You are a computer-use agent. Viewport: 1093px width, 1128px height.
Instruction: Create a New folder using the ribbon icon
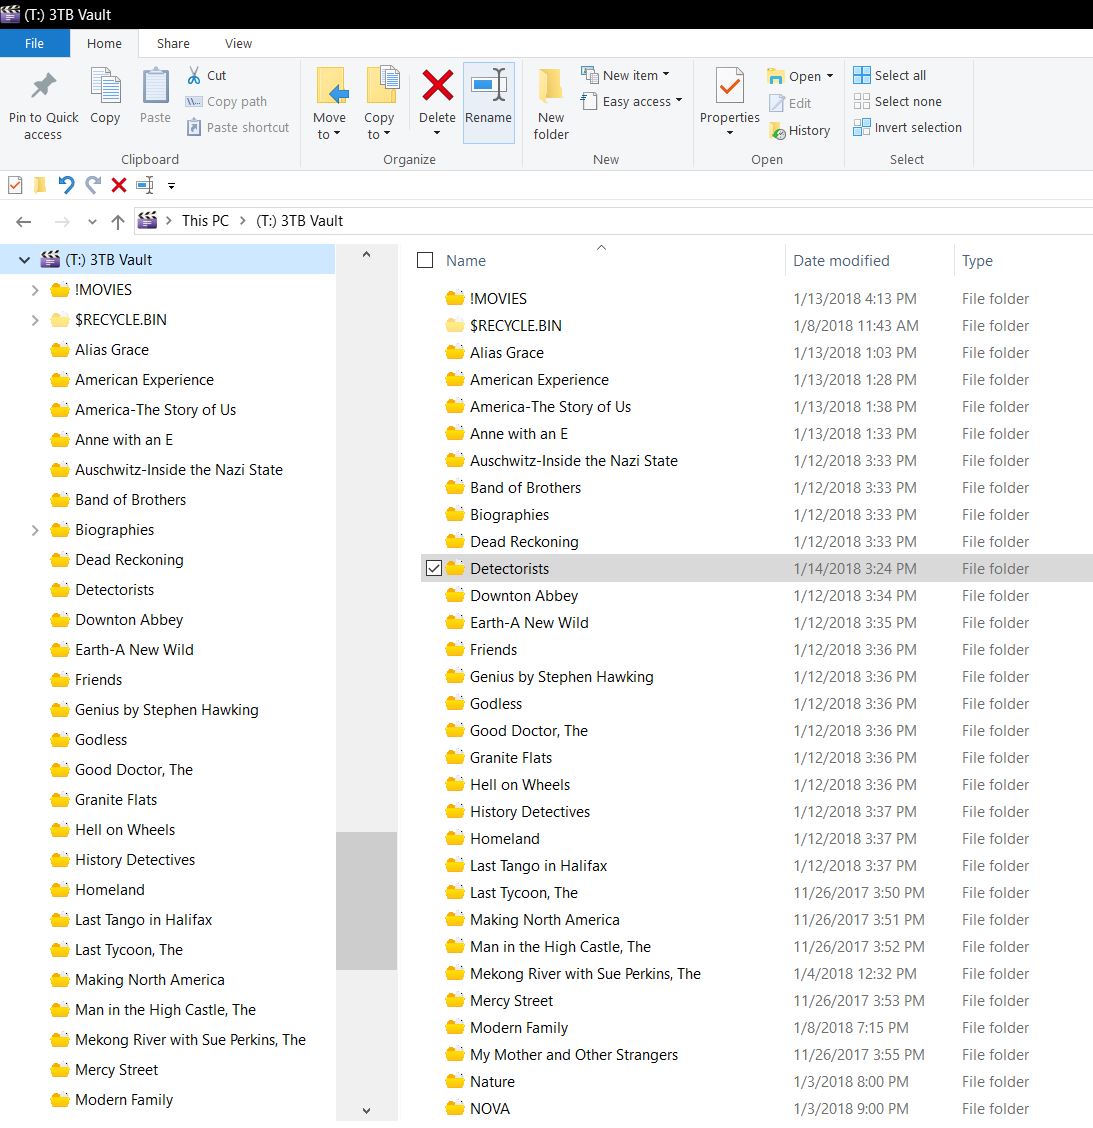click(x=550, y=101)
